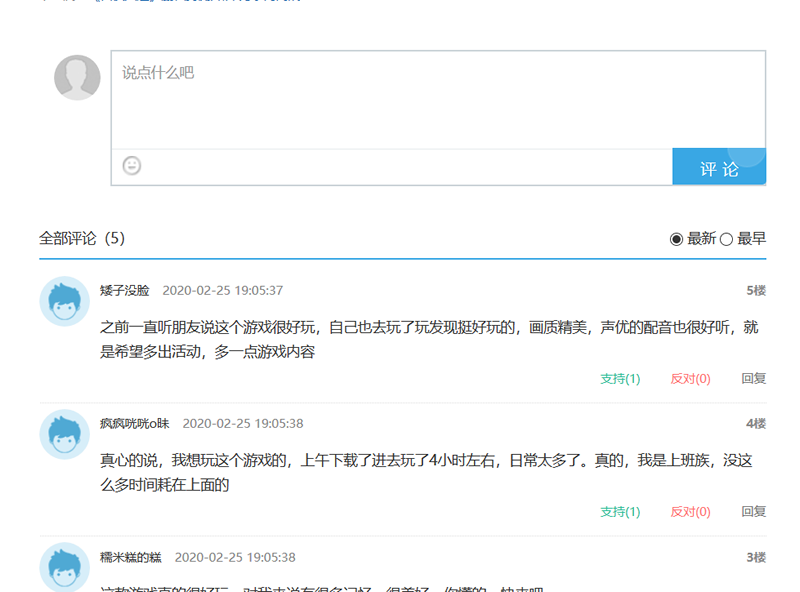Click 支持(1) on the 5楼 comment
The height and width of the screenshot is (592, 800).
click(620, 379)
